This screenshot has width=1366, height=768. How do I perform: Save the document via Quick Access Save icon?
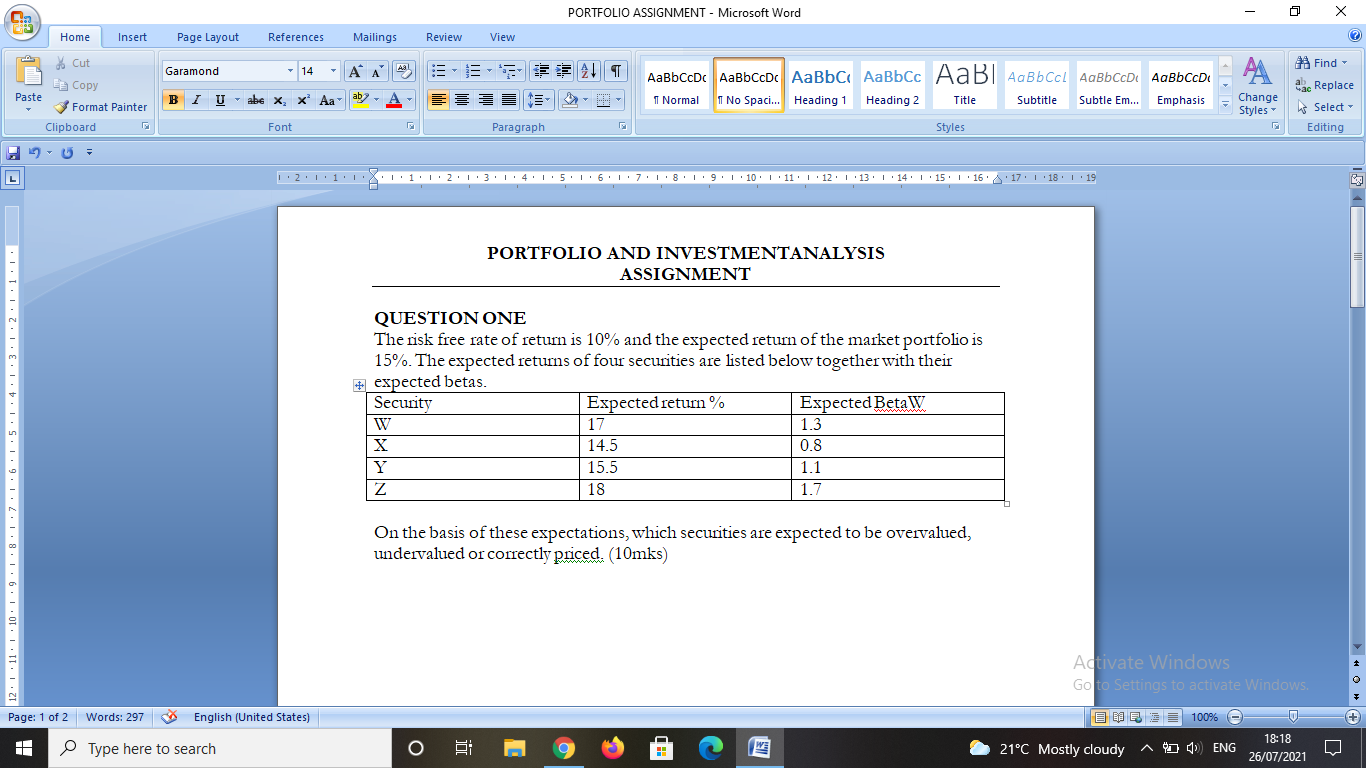coord(11,152)
